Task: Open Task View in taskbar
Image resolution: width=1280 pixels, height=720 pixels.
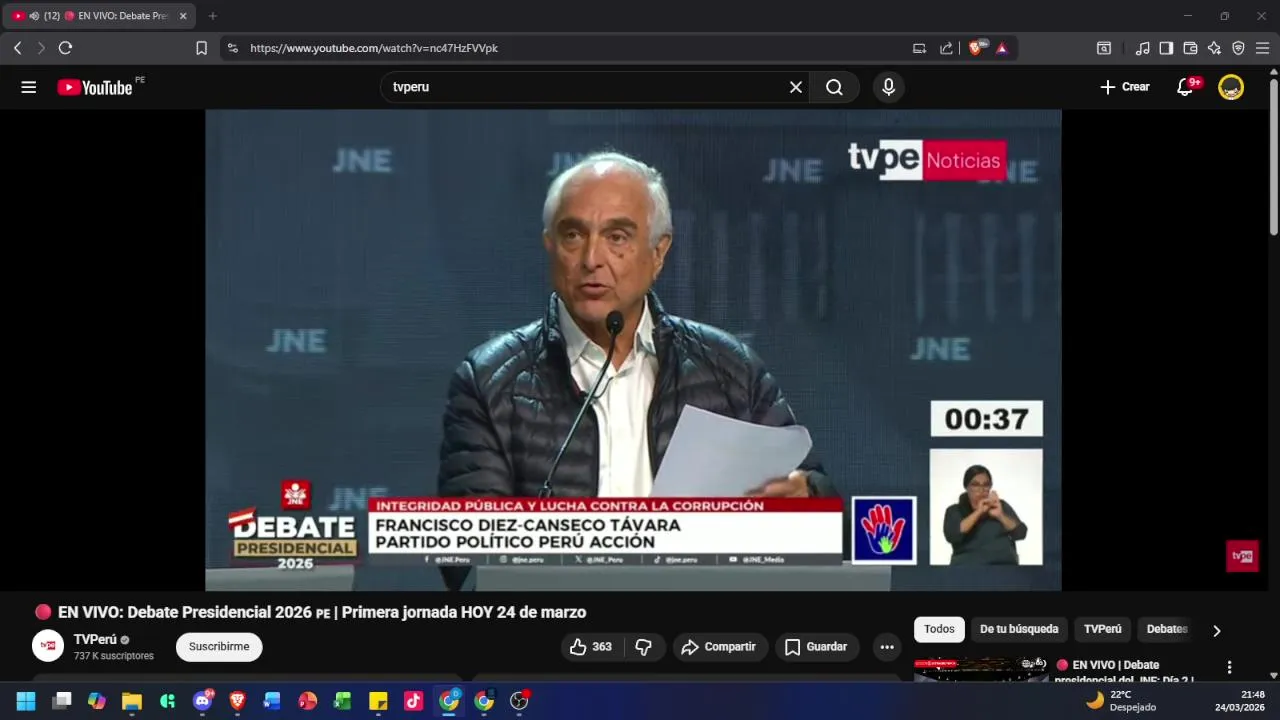Action: pyautogui.click(x=62, y=701)
